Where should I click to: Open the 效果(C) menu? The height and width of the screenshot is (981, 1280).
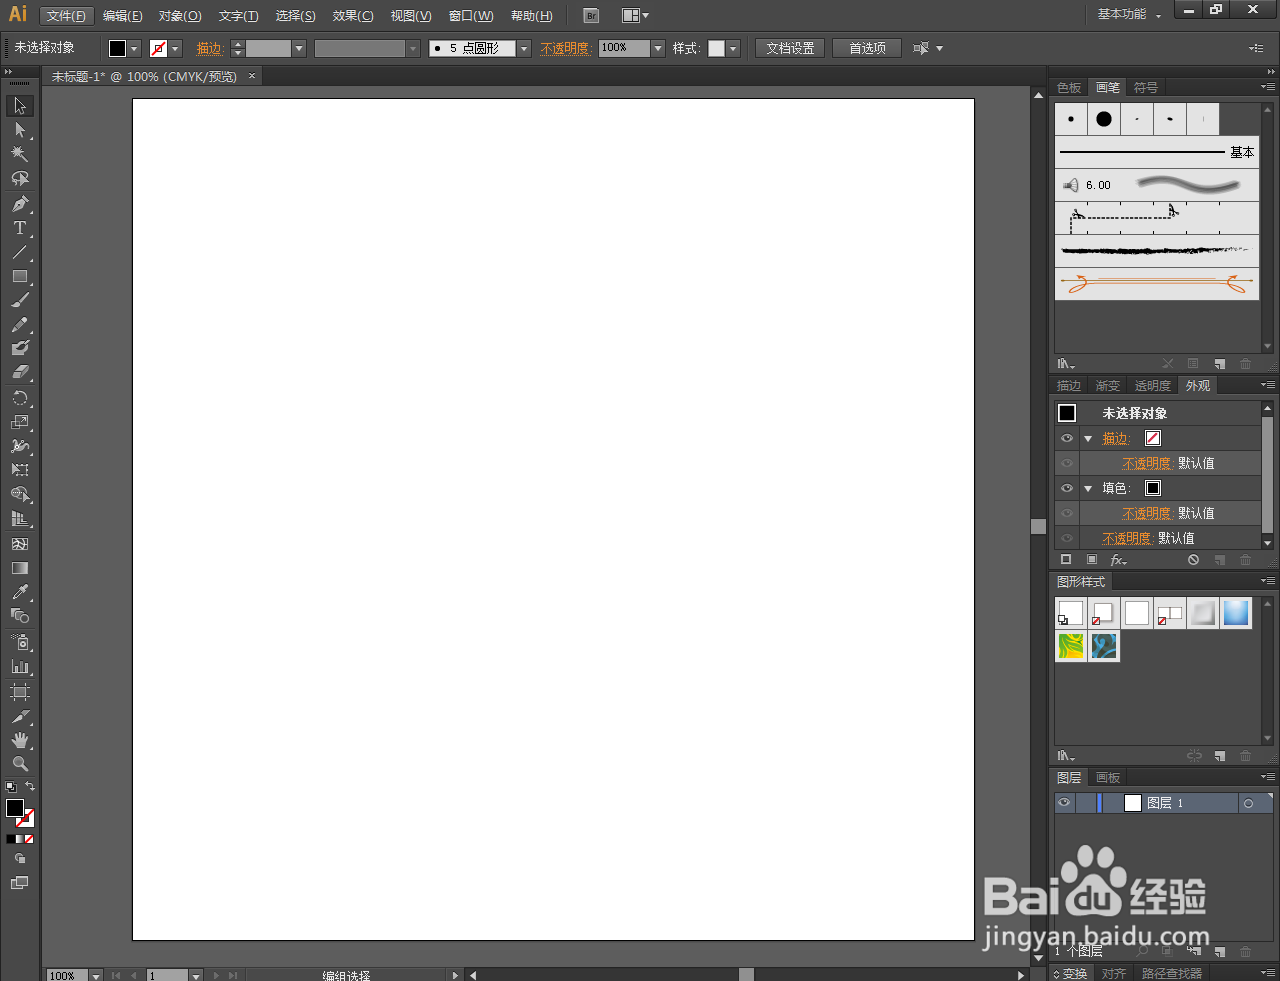(x=353, y=16)
